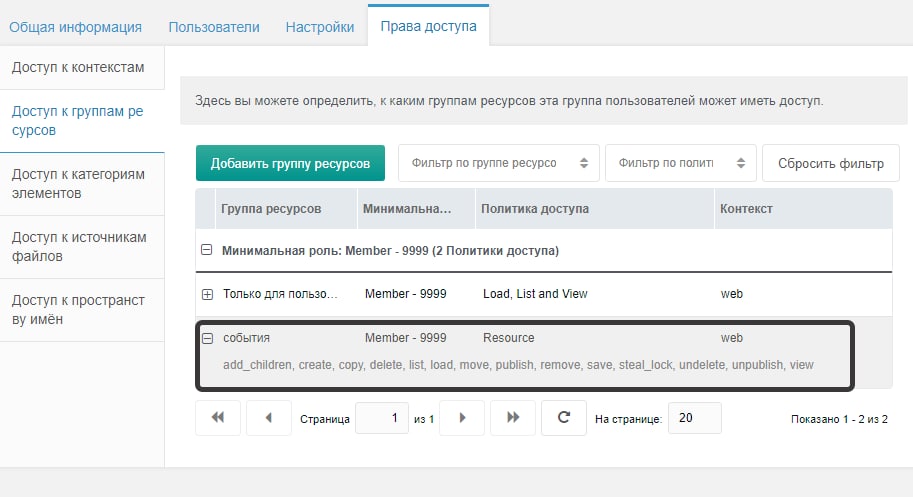Select the 'Resource' policy cell

click(x=508, y=338)
